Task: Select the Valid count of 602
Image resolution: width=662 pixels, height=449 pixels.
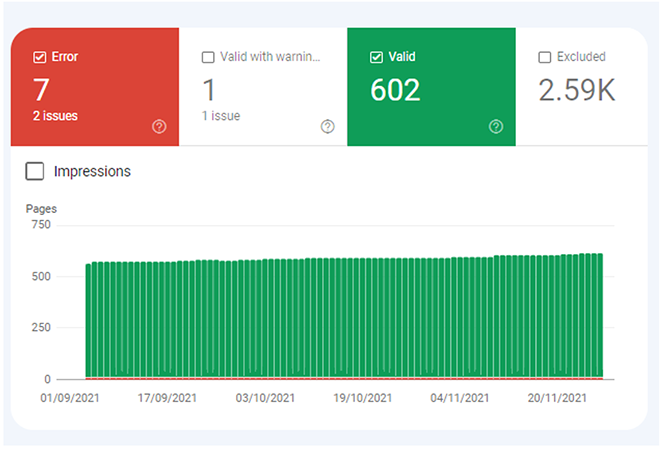Action: [395, 90]
